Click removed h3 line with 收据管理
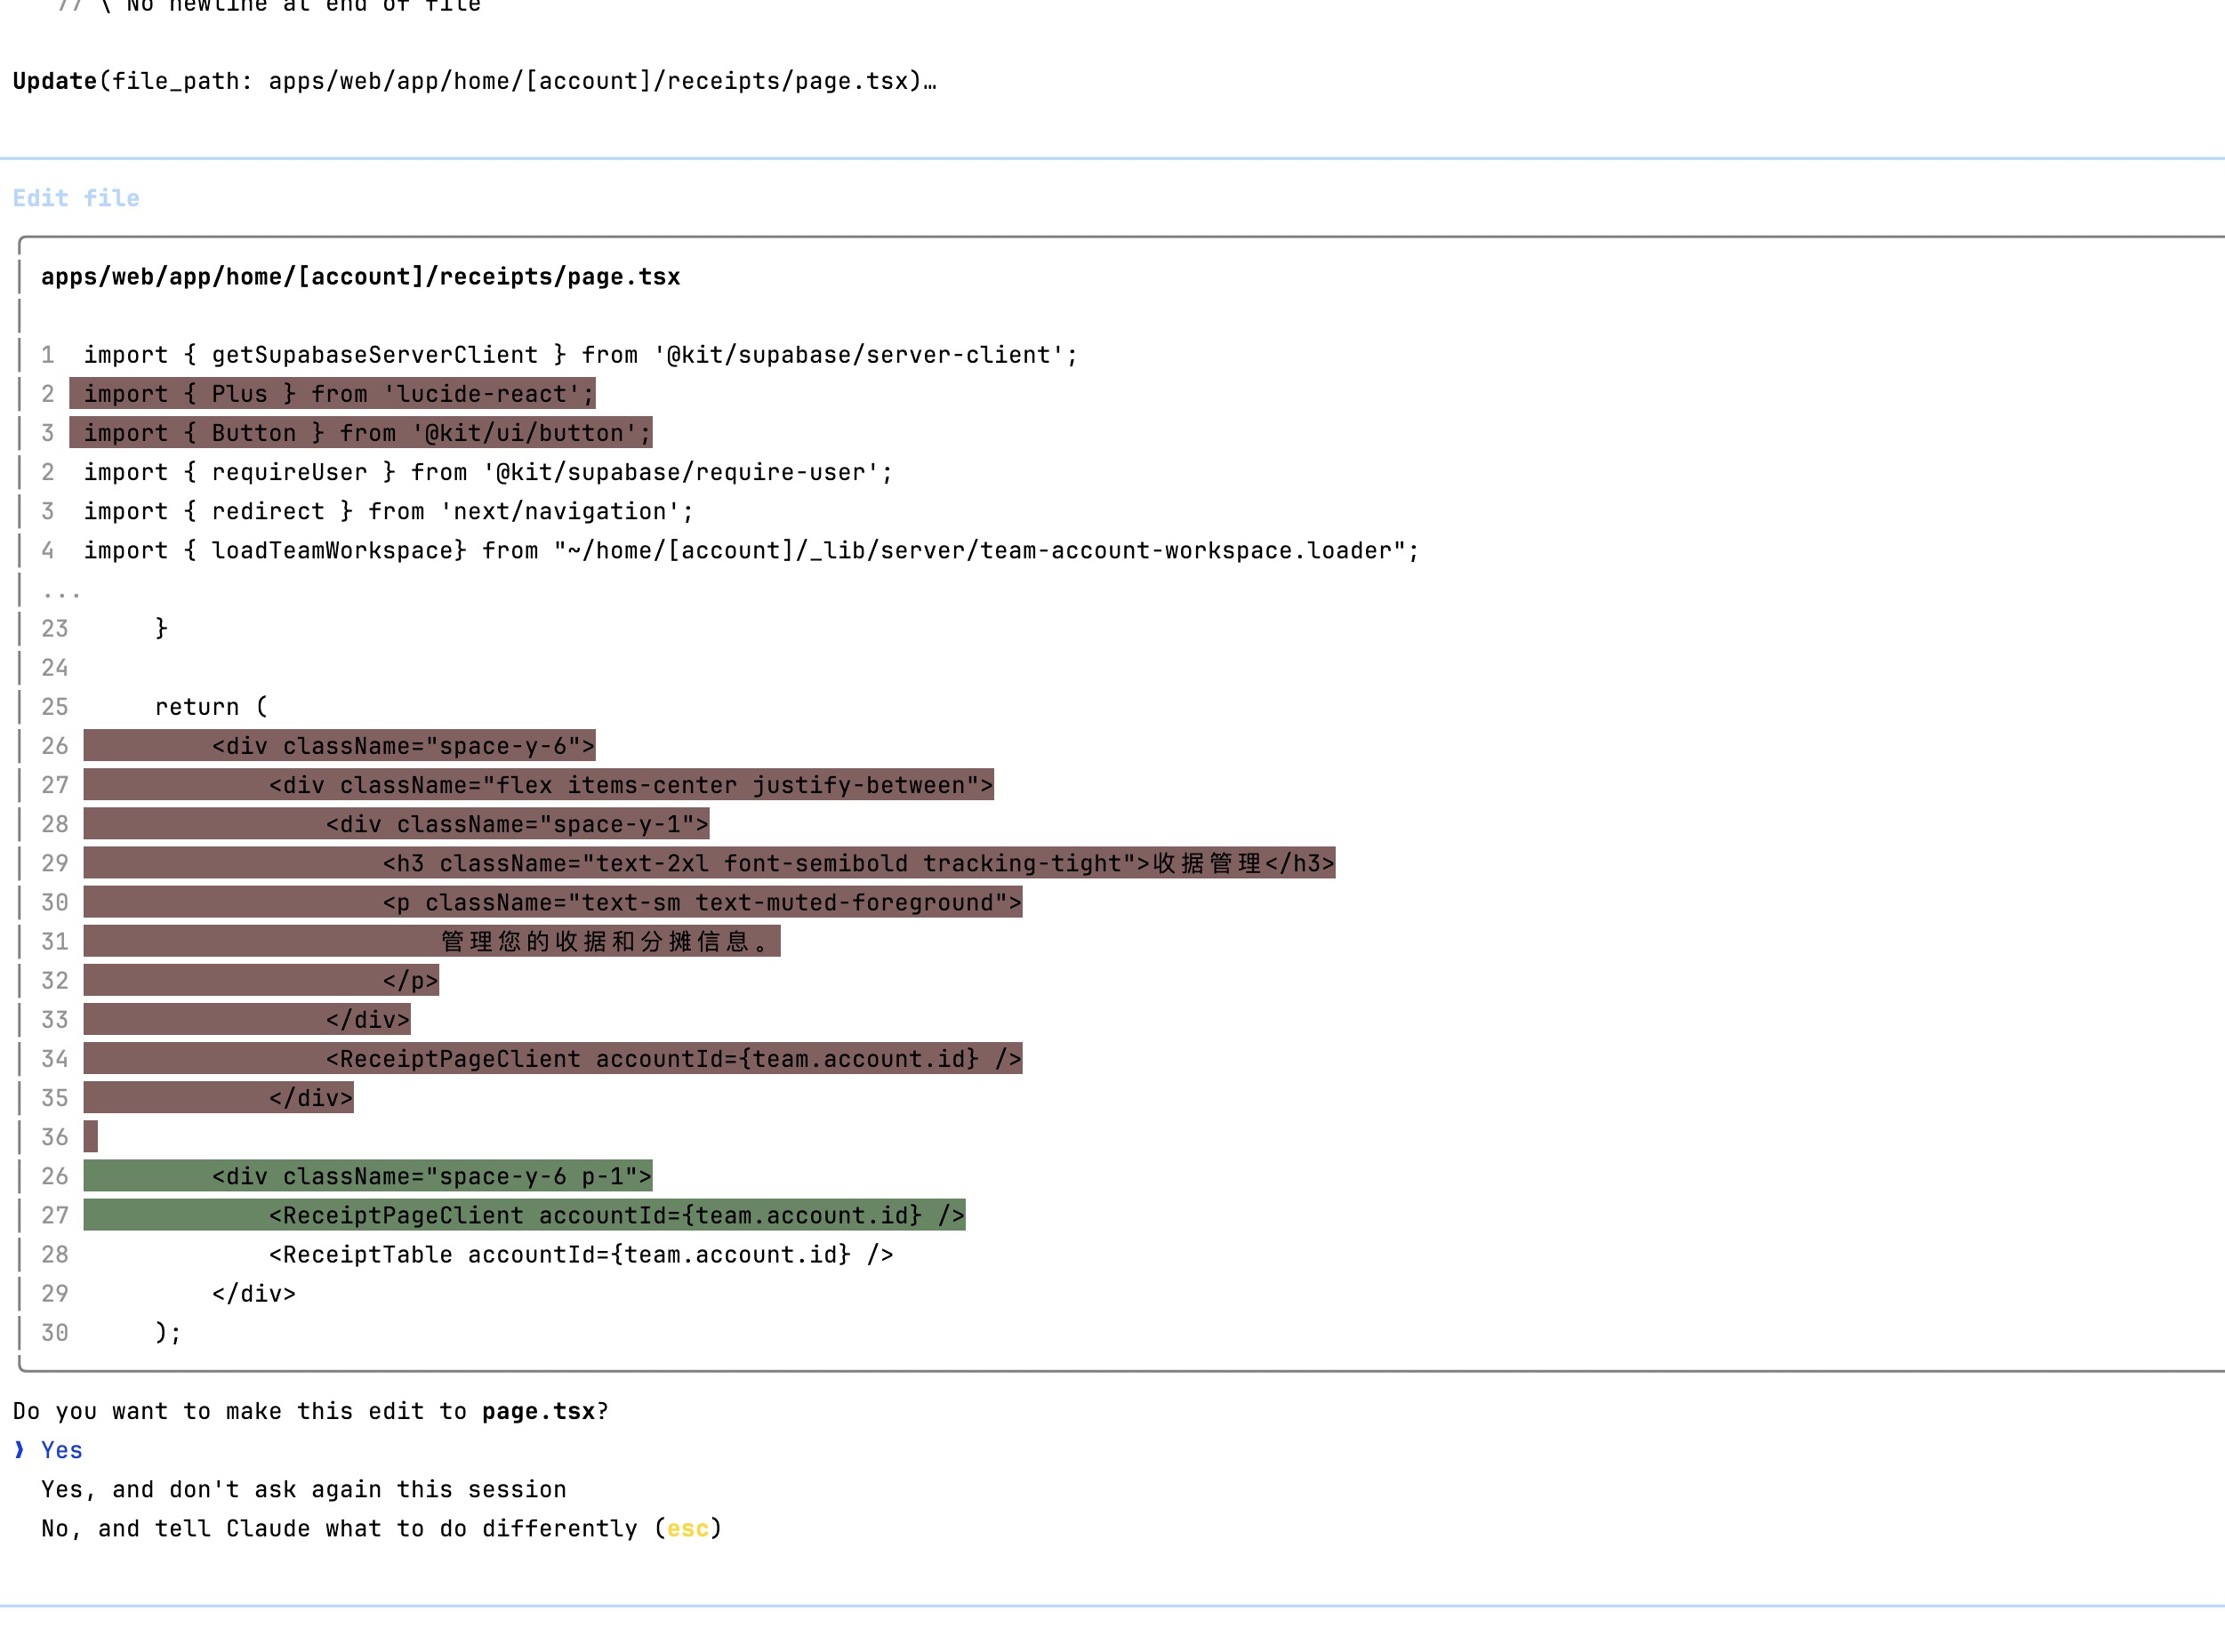Image resolution: width=2225 pixels, height=1652 pixels. coord(710,863)
